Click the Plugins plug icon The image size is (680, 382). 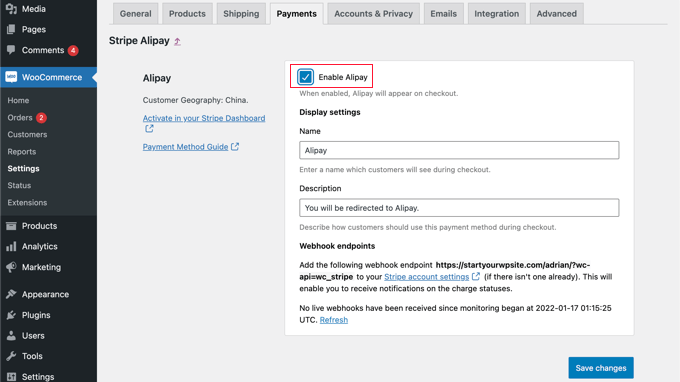point(11,315)
